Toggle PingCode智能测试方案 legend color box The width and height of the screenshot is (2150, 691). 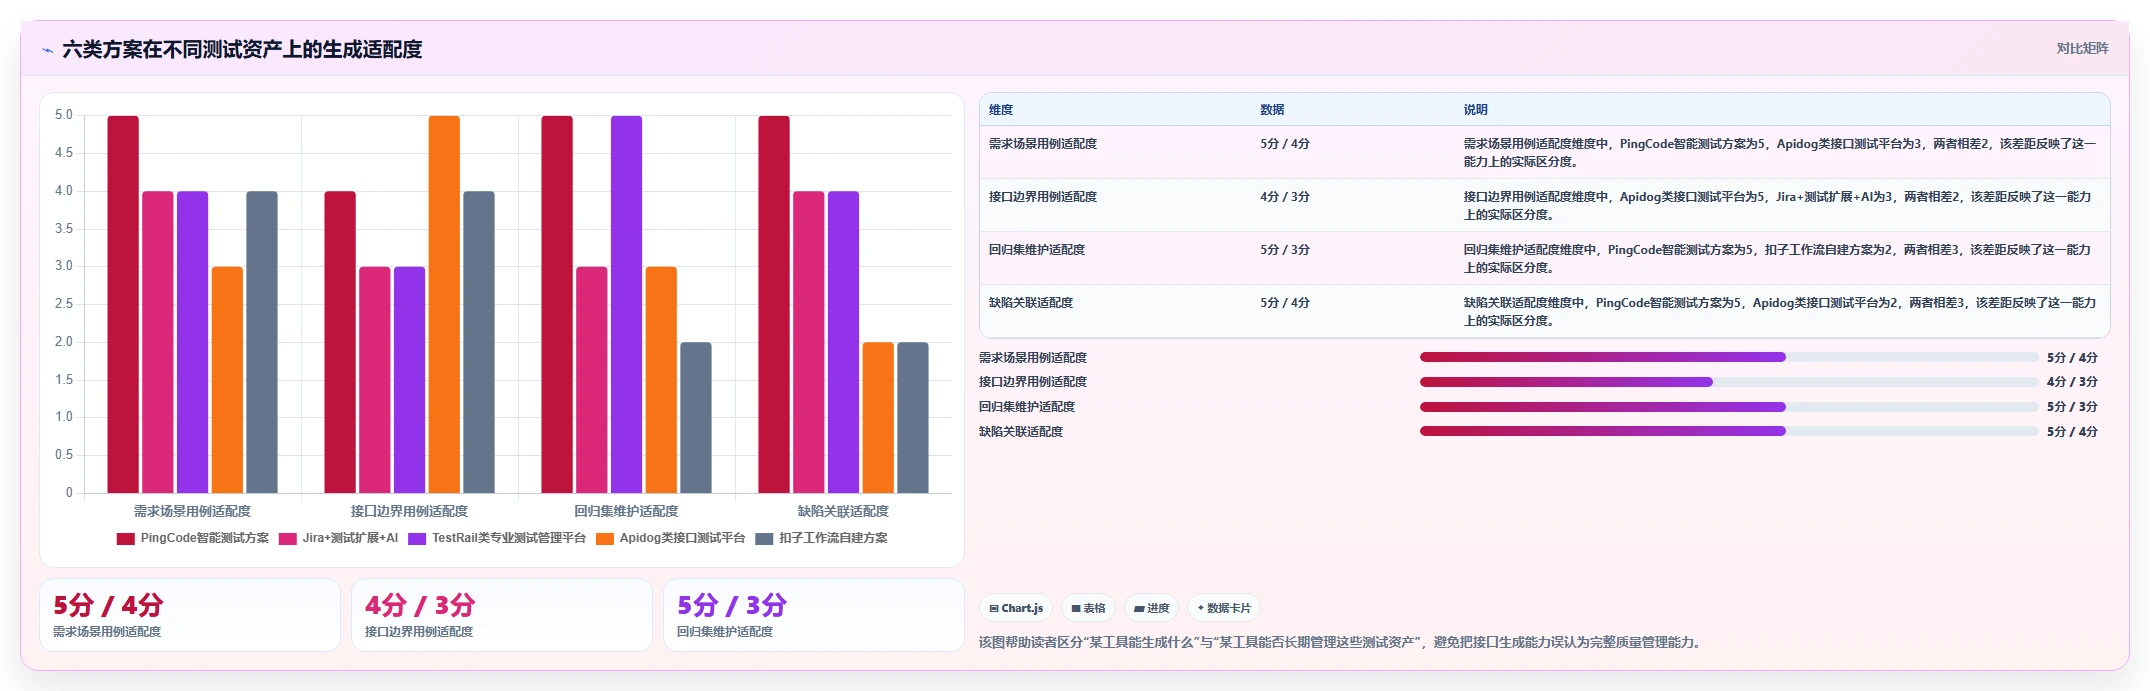pos(125,539)
